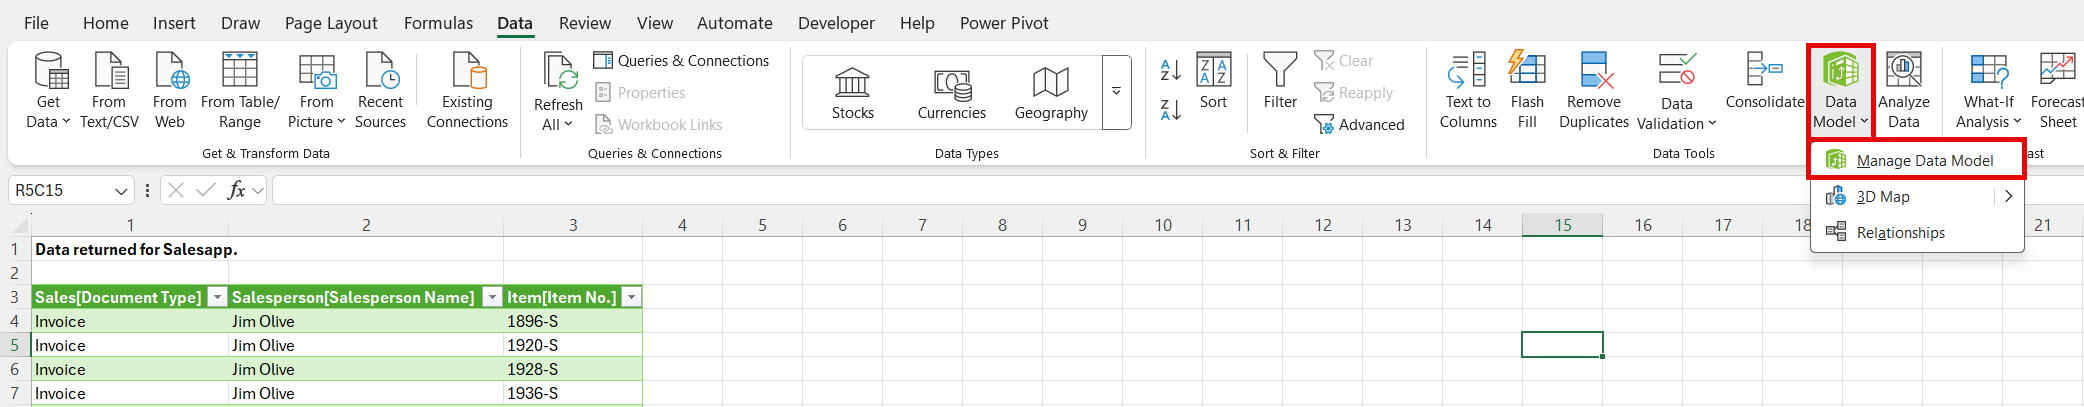Open Recent Sources
The width and height of the screenshot is (2084, 407).
click(380, 91)
